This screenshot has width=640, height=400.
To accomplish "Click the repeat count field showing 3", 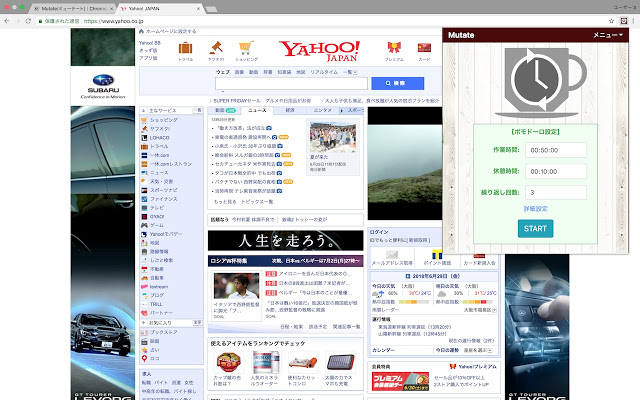I will pyautogui.click(x=556, y=192).
